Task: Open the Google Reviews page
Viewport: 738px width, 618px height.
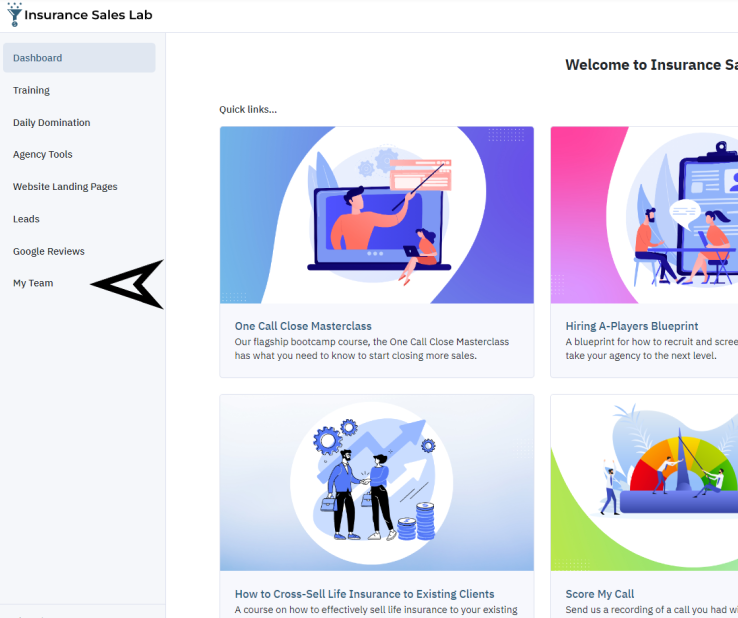Action: coord(48,251)
